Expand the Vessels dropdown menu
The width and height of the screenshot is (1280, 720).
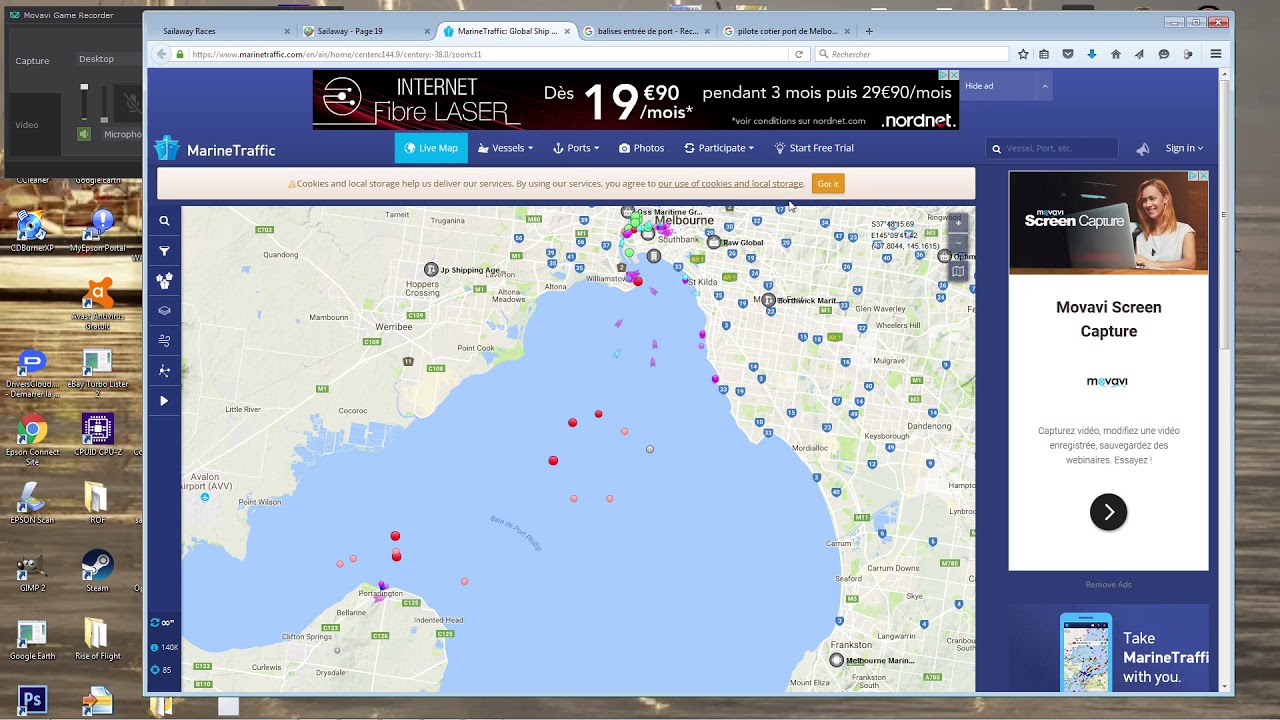tap(505, 148)
